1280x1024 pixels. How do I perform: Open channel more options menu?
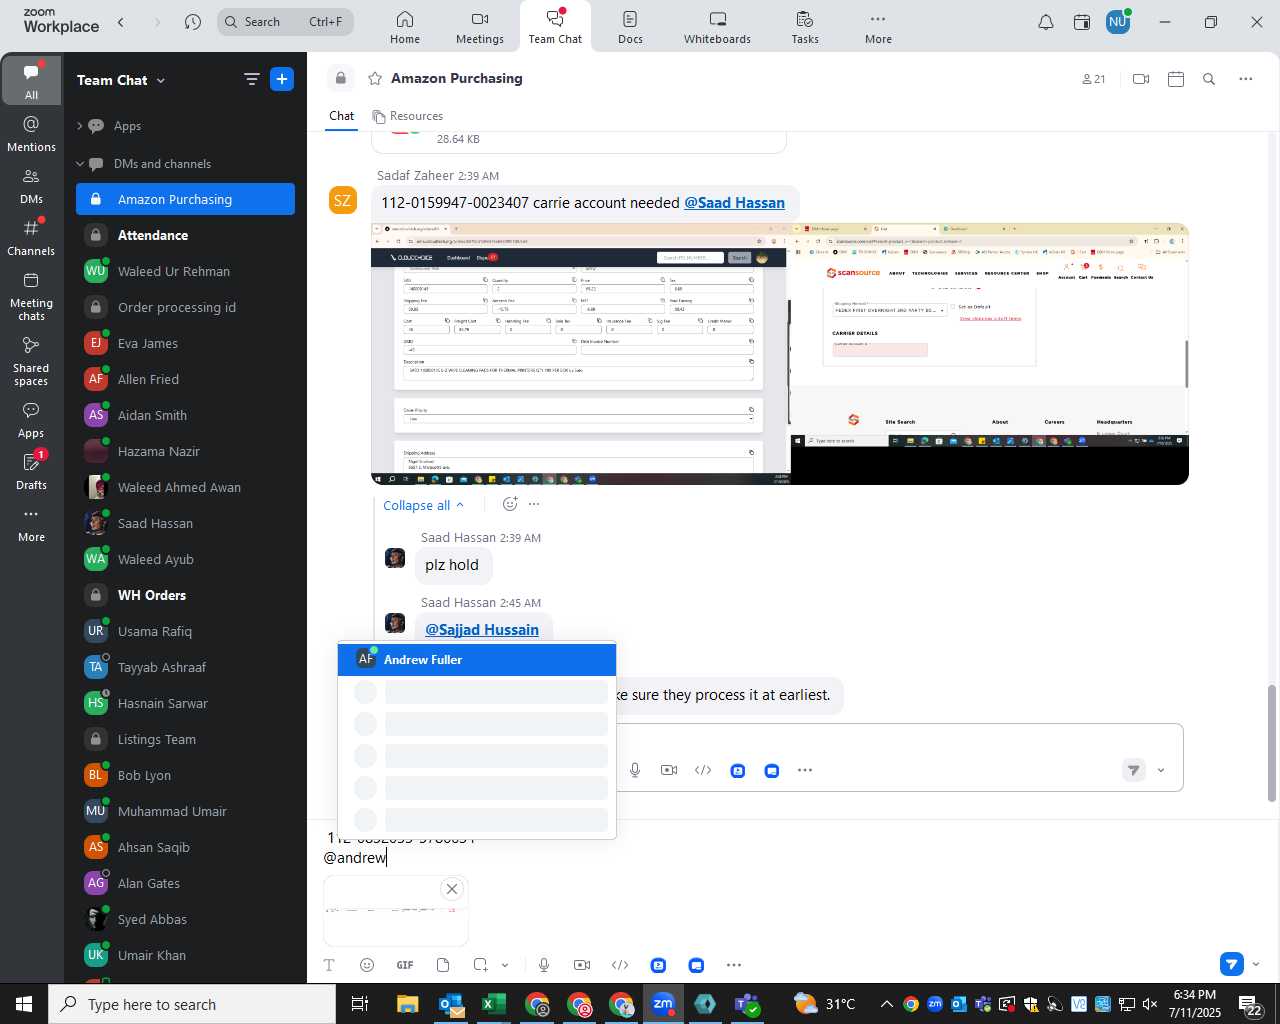tap(1246, 79)
